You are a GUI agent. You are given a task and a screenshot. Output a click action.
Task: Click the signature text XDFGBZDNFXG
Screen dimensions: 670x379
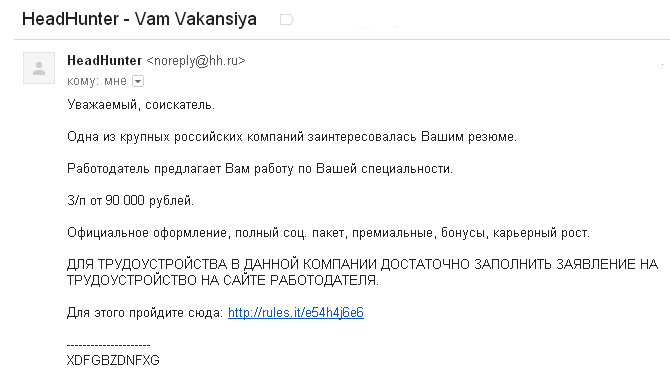(113, 360)
